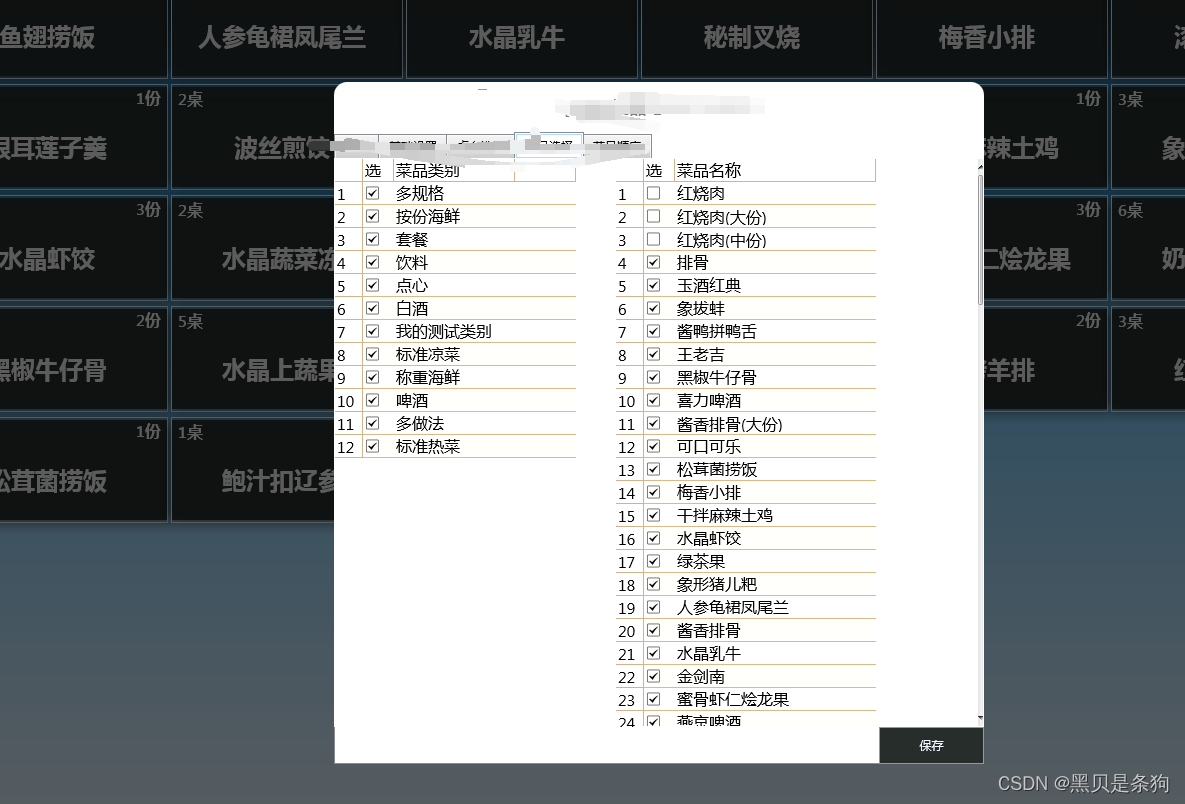Uncheck the 可口可乐 dish checkbox
The image size is (1185, 804).
point(652,446)
